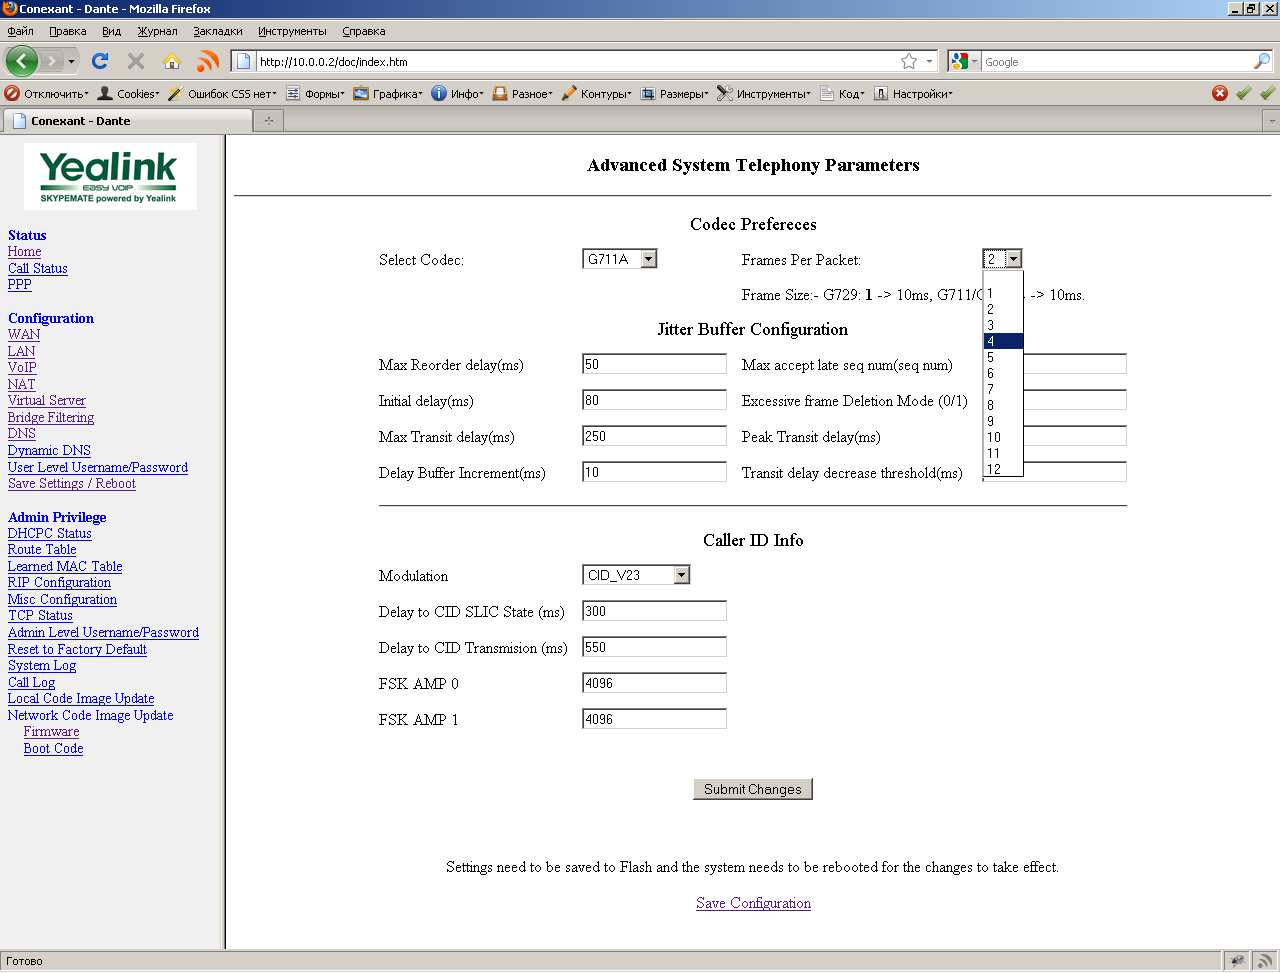The width and height of the screenshot is (1280, 973).
Task: Open the Modulation CID_V23 dropdown
Action: coord(636,575)
